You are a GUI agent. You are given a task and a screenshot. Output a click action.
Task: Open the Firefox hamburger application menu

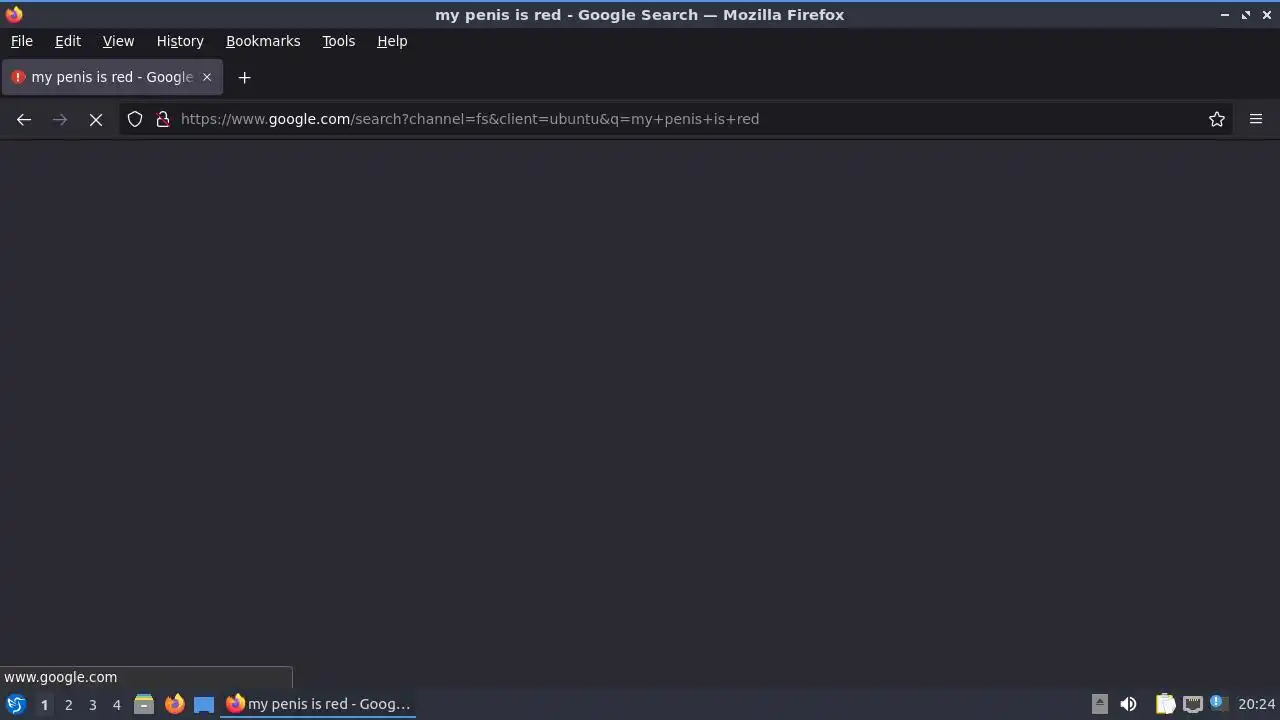[x=1256, y=119]
